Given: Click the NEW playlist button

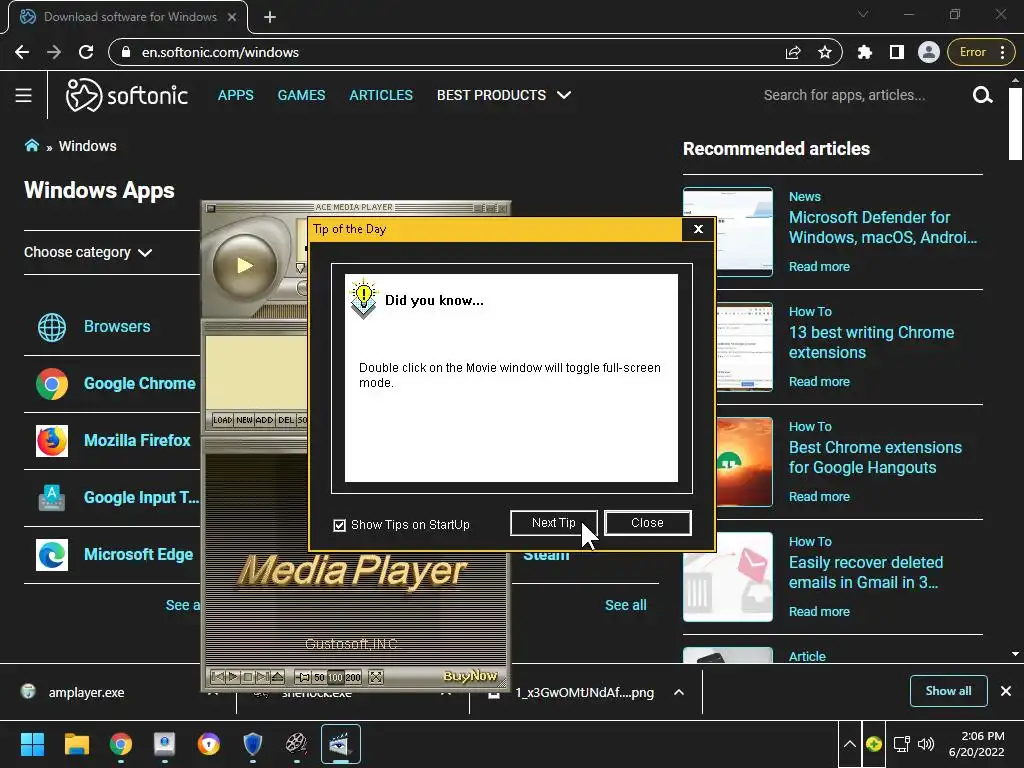Looking at the screenshot, I should coord(244,420).
